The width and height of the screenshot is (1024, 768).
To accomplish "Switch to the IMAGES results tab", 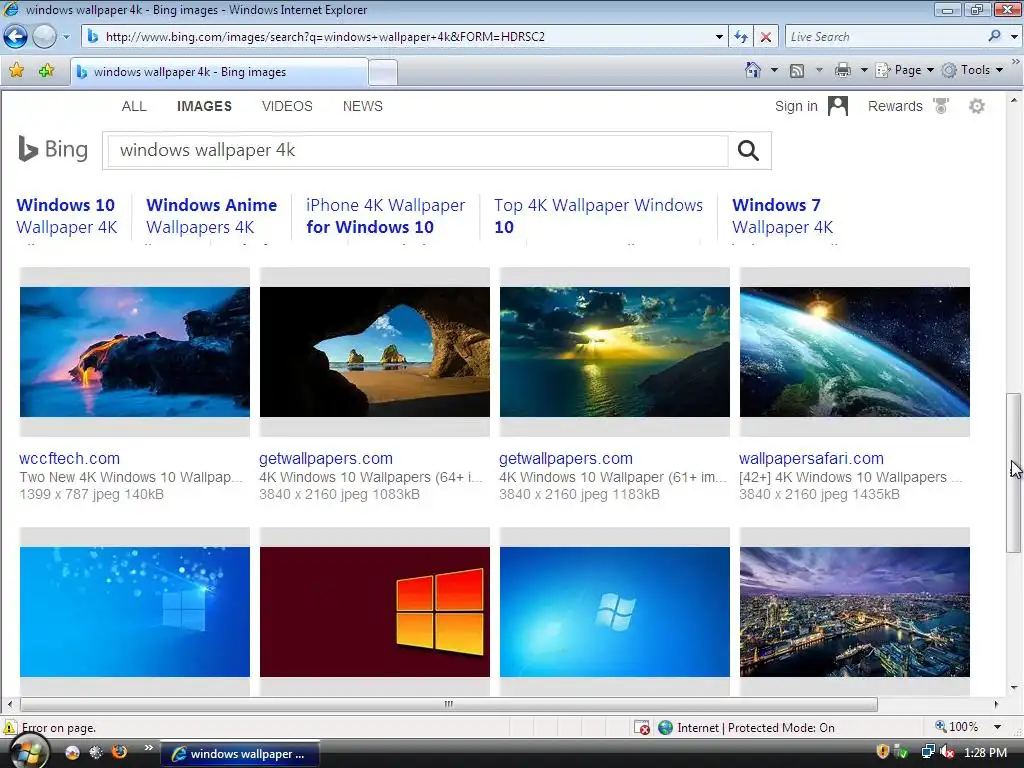I will coord(204,106).
